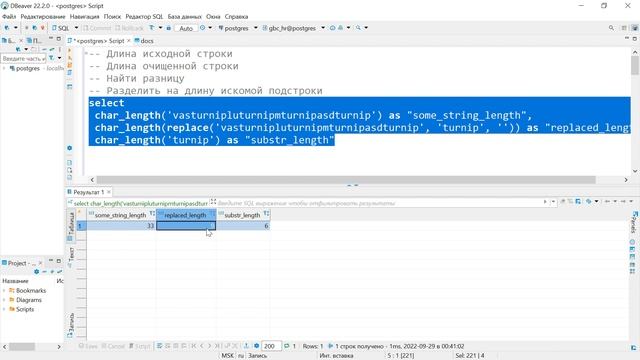Screen dimensions: 640x360
Task: Expand the postgres connection tree node
Action: (x=4, y=69)
